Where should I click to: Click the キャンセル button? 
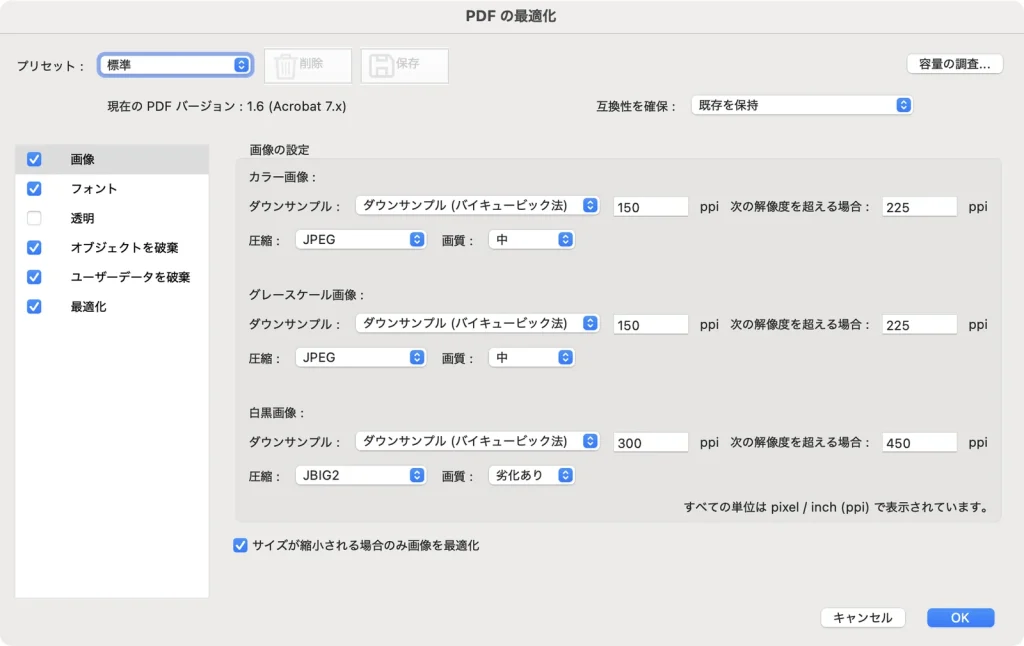[x=863, y=618]
